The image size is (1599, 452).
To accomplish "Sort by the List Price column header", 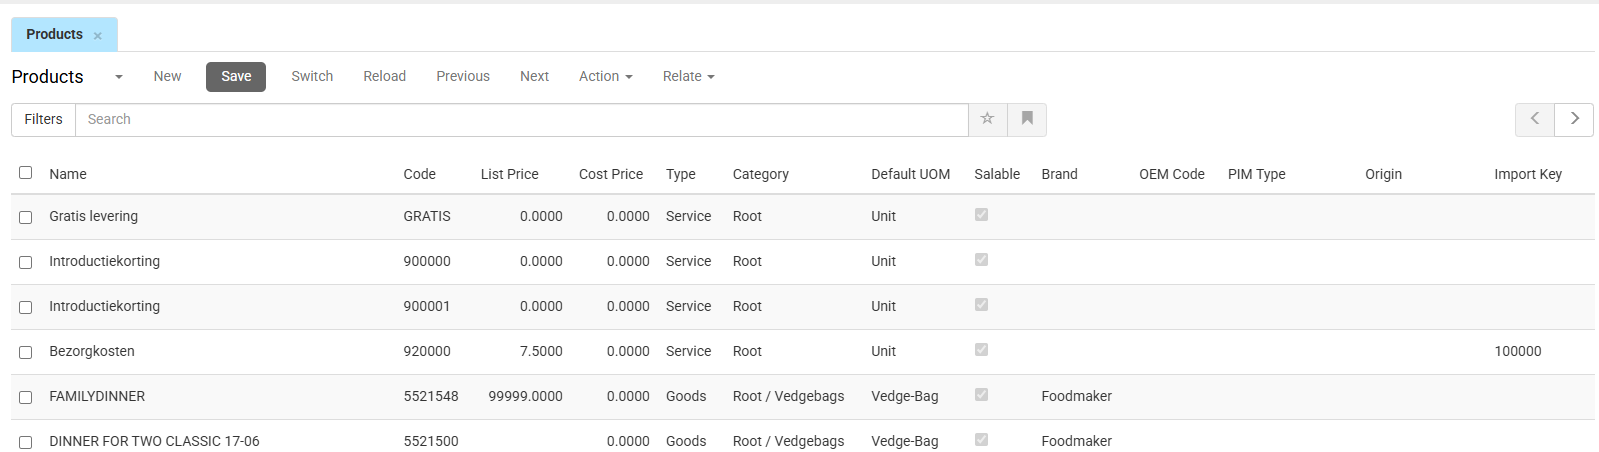I will [509, 174].
